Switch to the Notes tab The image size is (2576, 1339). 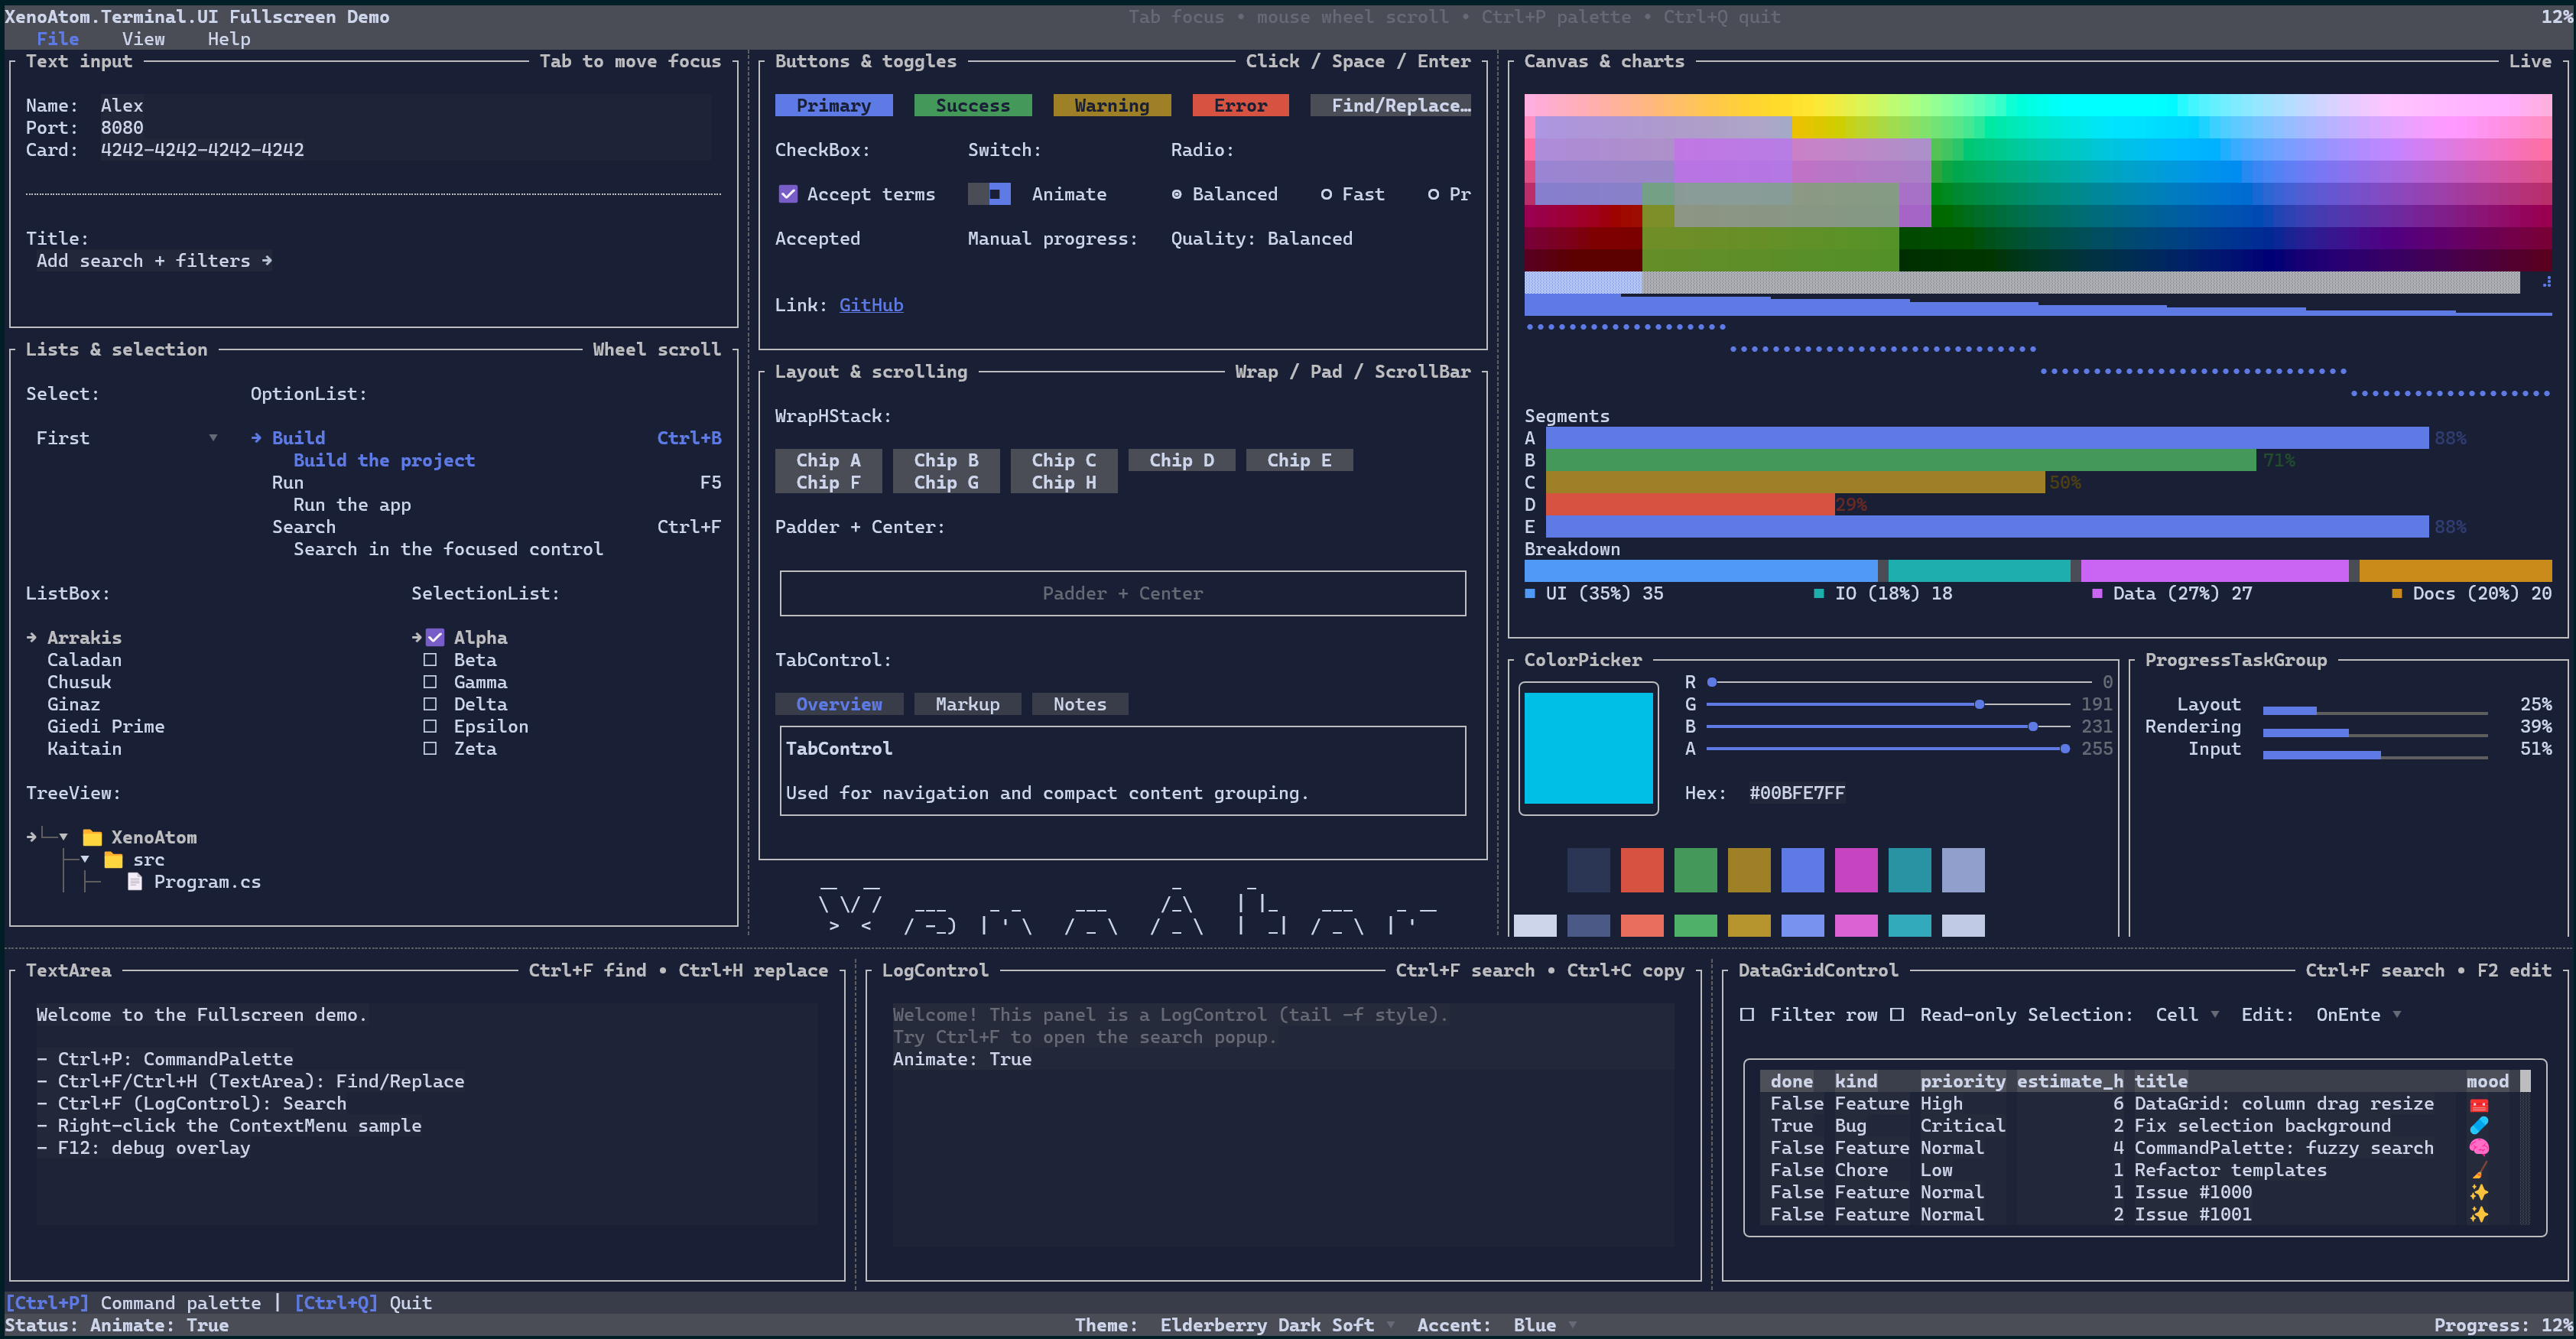tap(1079, 703)
